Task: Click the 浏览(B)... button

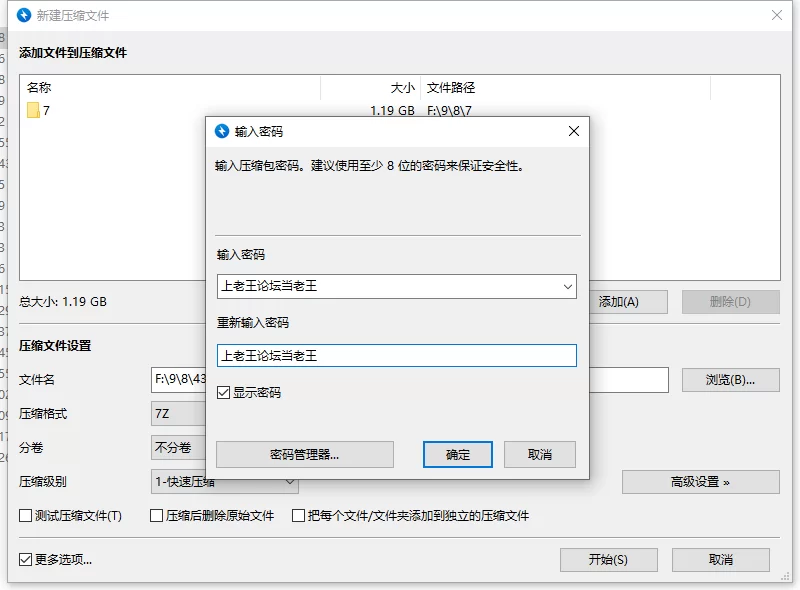Action: tap(731, 380)
